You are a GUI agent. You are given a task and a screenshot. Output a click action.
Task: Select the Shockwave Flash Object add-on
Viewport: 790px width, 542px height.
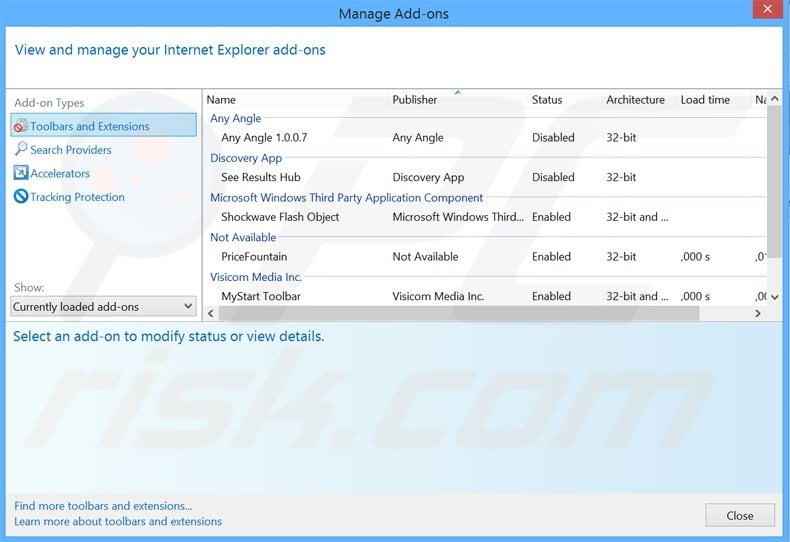click(280, 217)
